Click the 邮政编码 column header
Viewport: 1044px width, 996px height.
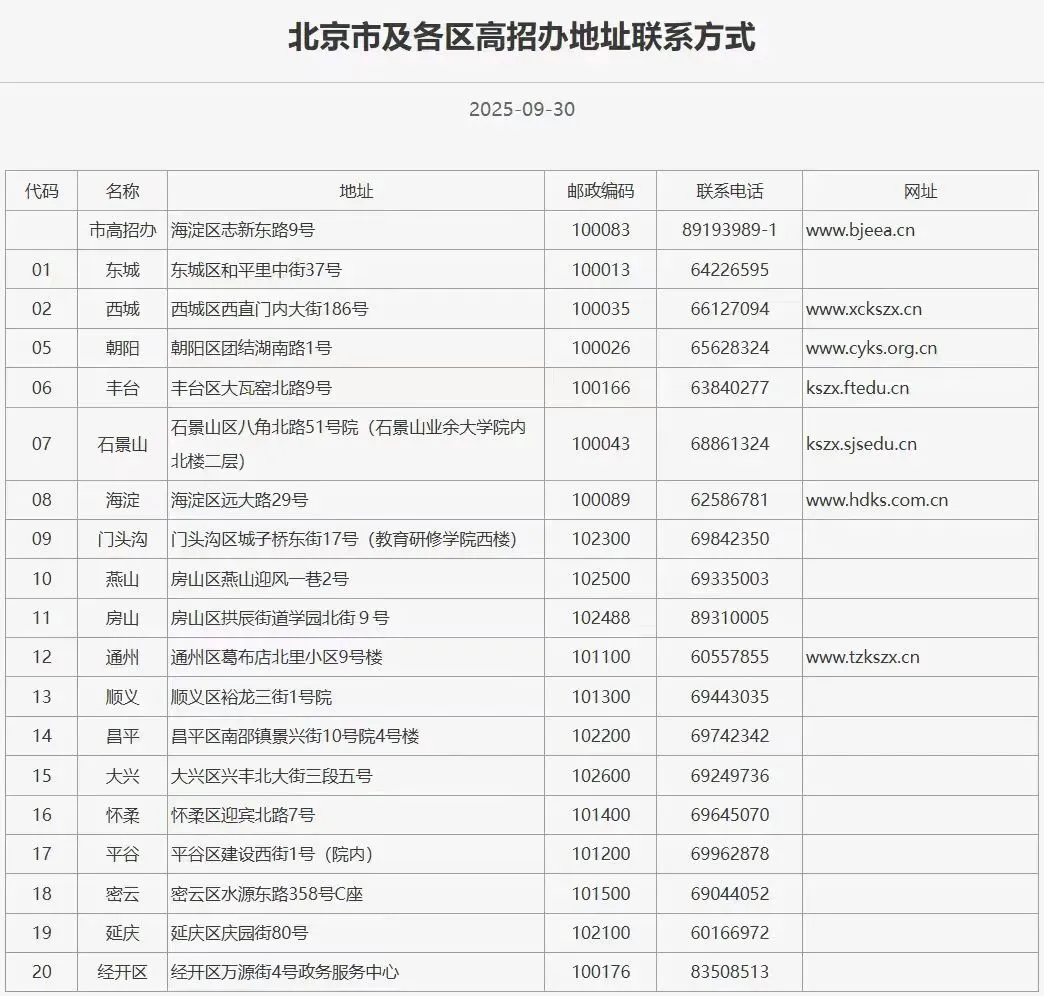[601, 191]
